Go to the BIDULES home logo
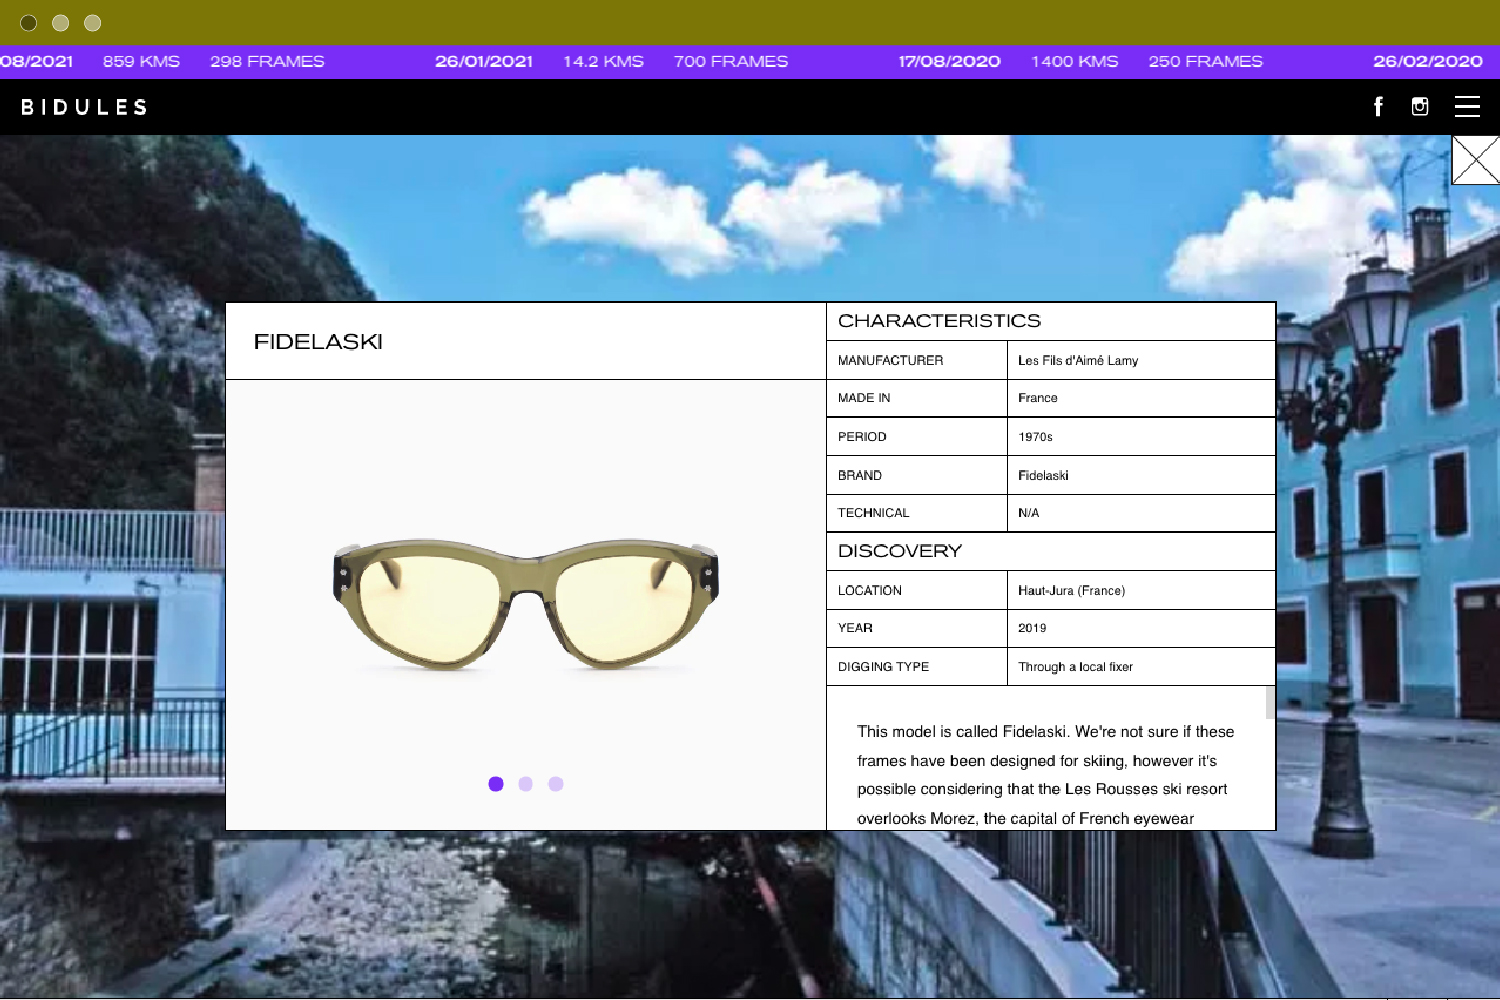 [84, 107]
